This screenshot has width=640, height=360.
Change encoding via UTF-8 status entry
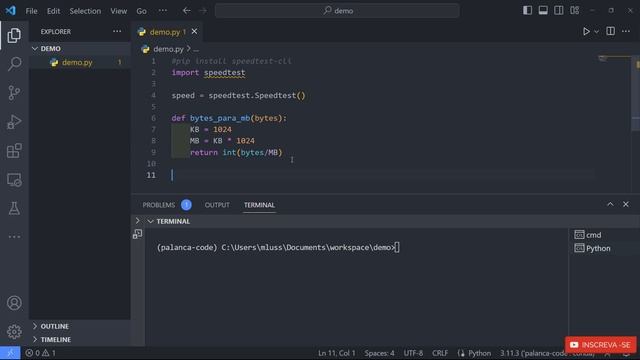coord(413,353)
